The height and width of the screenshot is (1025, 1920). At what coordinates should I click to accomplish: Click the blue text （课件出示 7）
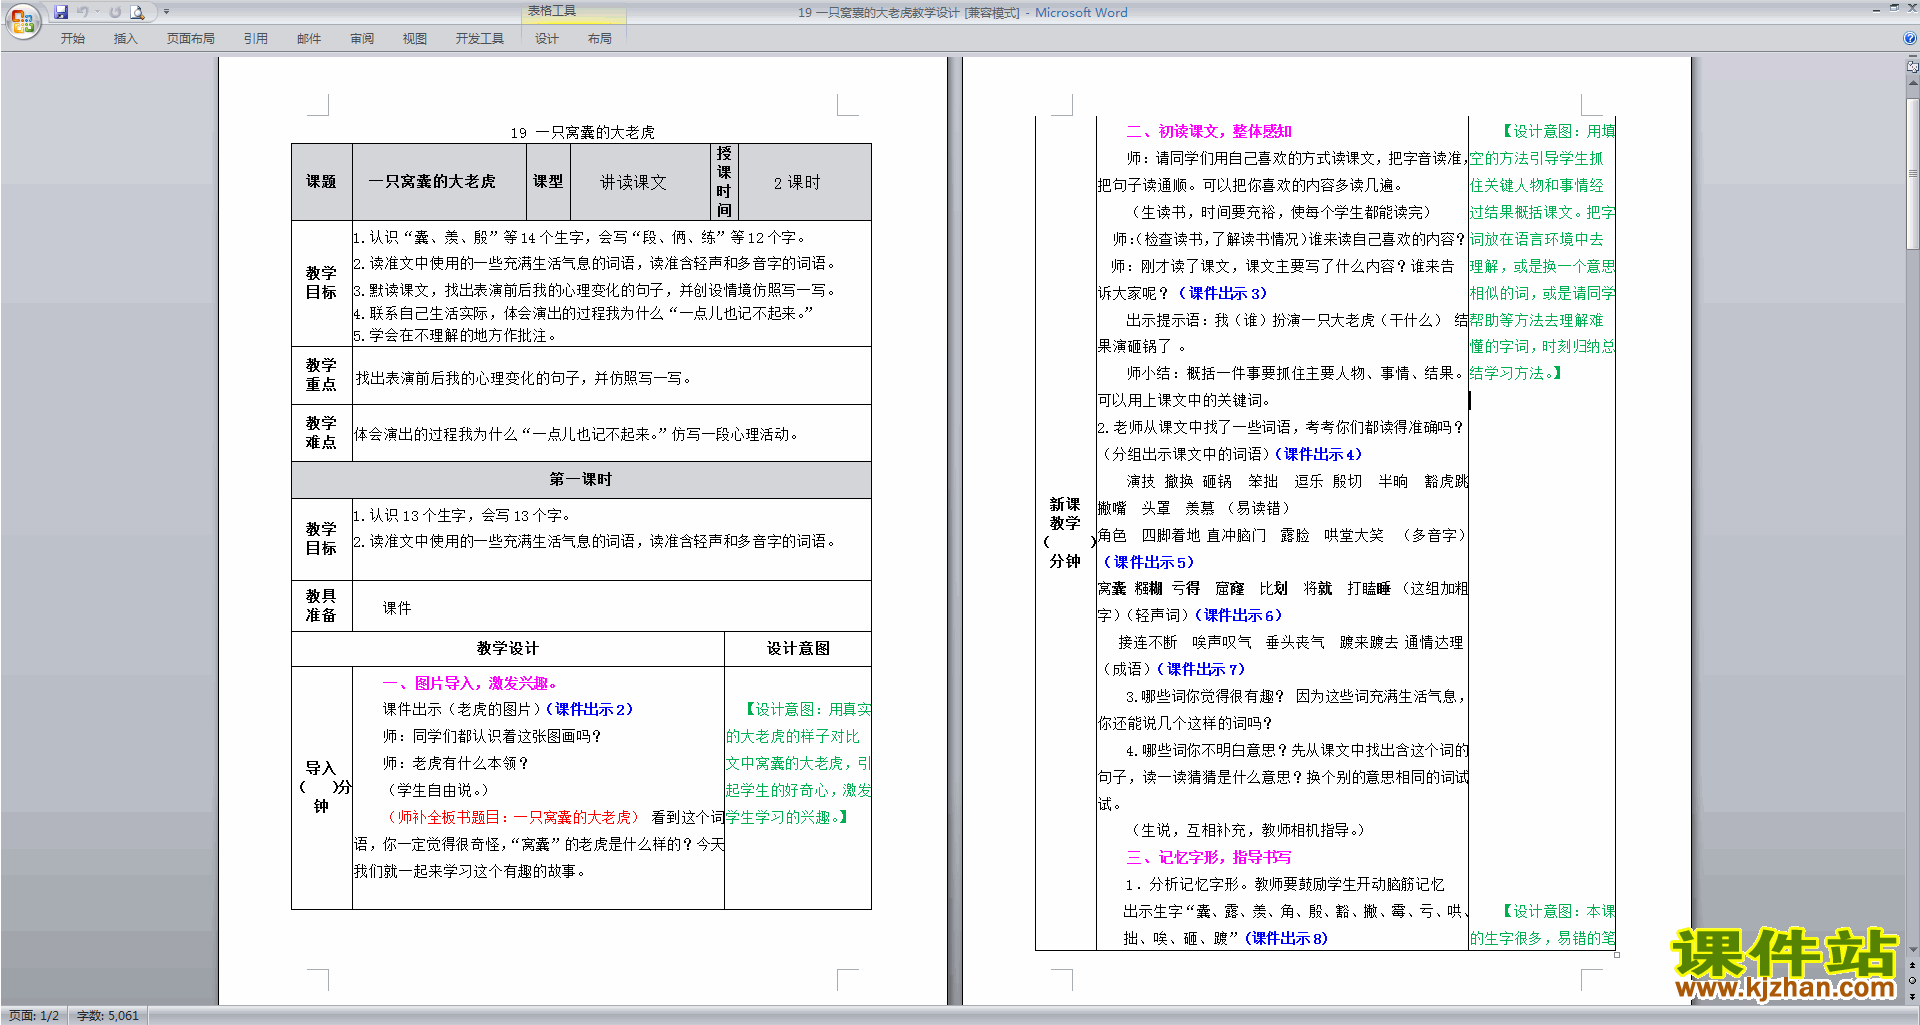(1201, 669)
